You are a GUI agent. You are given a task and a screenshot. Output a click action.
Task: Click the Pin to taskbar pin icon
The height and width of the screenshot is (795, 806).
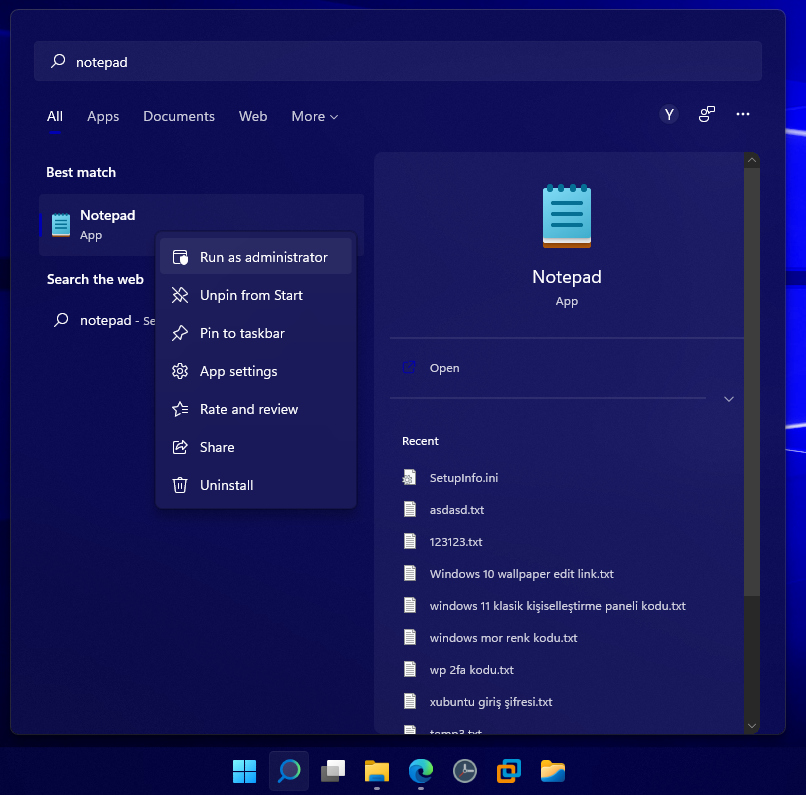click(x=180, y=333)
